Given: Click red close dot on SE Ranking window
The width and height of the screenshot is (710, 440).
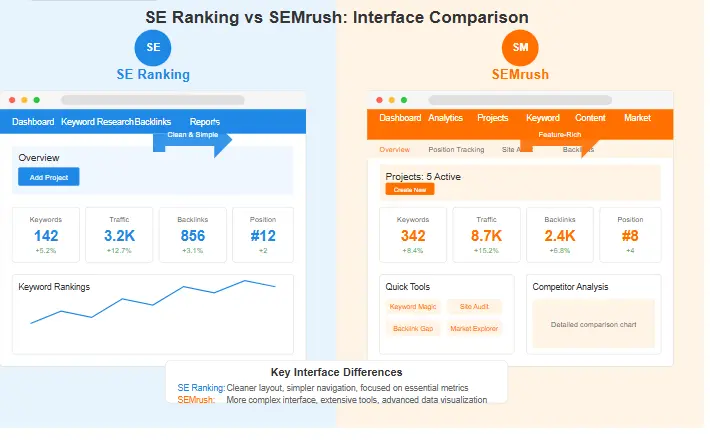Looking at the screenshot, I should (12, 100).
